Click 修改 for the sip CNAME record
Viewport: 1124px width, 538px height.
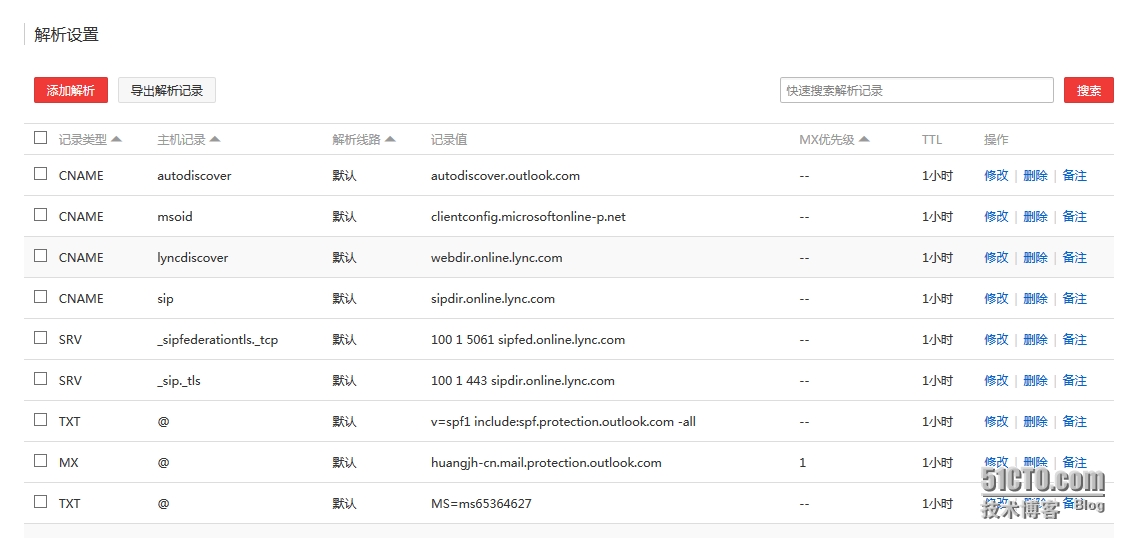[x=996, y=298]
